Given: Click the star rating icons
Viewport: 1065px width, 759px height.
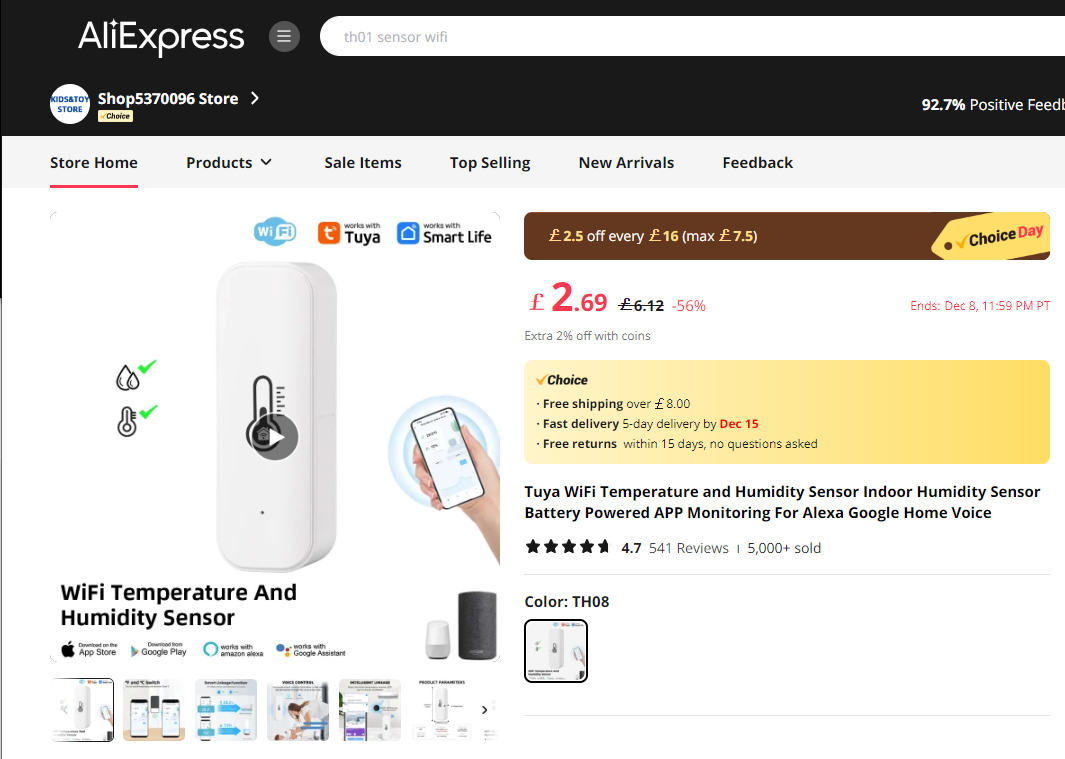Looking at the screenshot, I should [568, 547].
